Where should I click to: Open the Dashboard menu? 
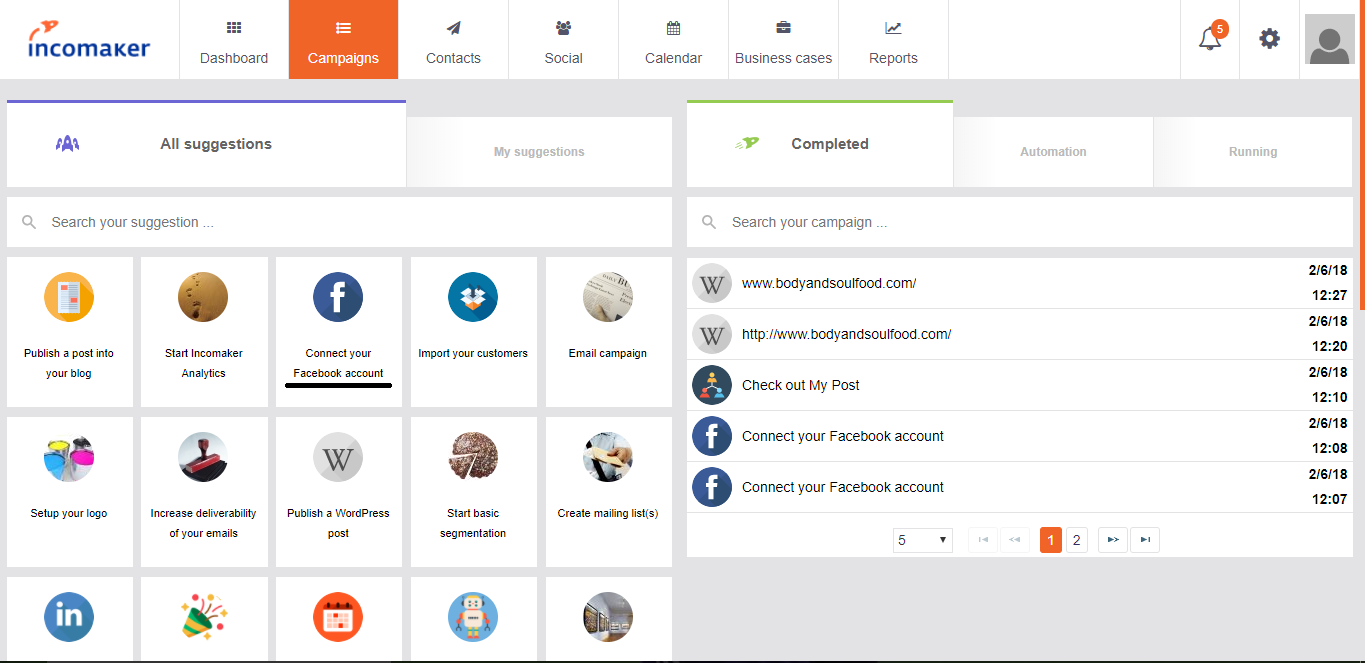pos(234,40)
